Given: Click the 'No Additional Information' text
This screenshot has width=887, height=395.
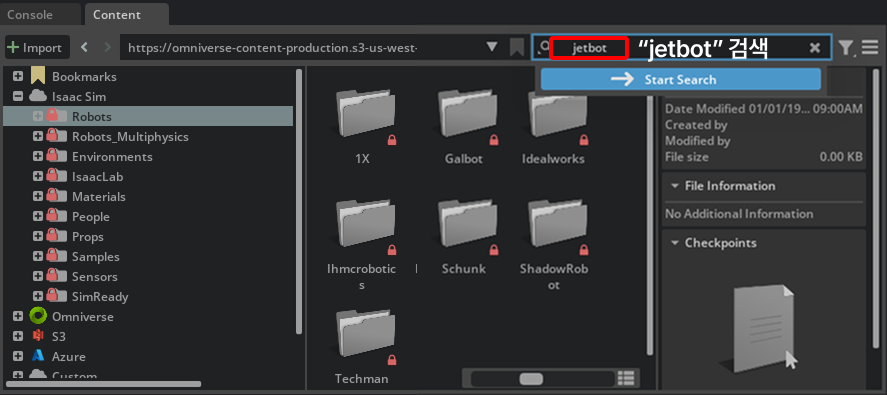Looking at the screenshot, I should point(739,214).
